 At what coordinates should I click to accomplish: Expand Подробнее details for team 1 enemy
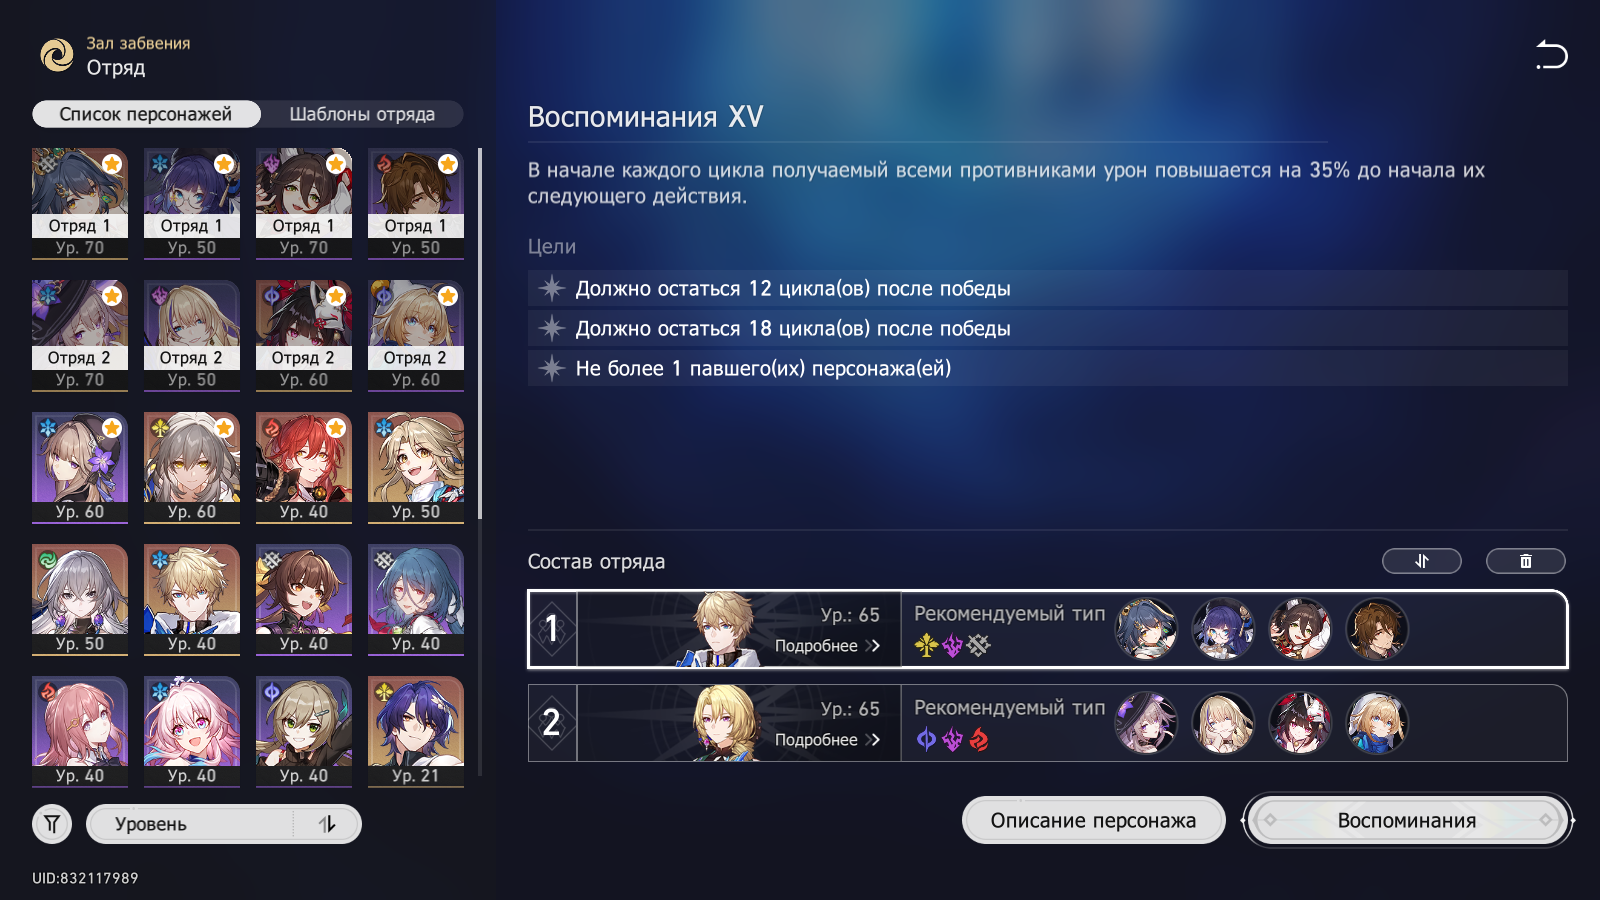(x=827, y=646)
